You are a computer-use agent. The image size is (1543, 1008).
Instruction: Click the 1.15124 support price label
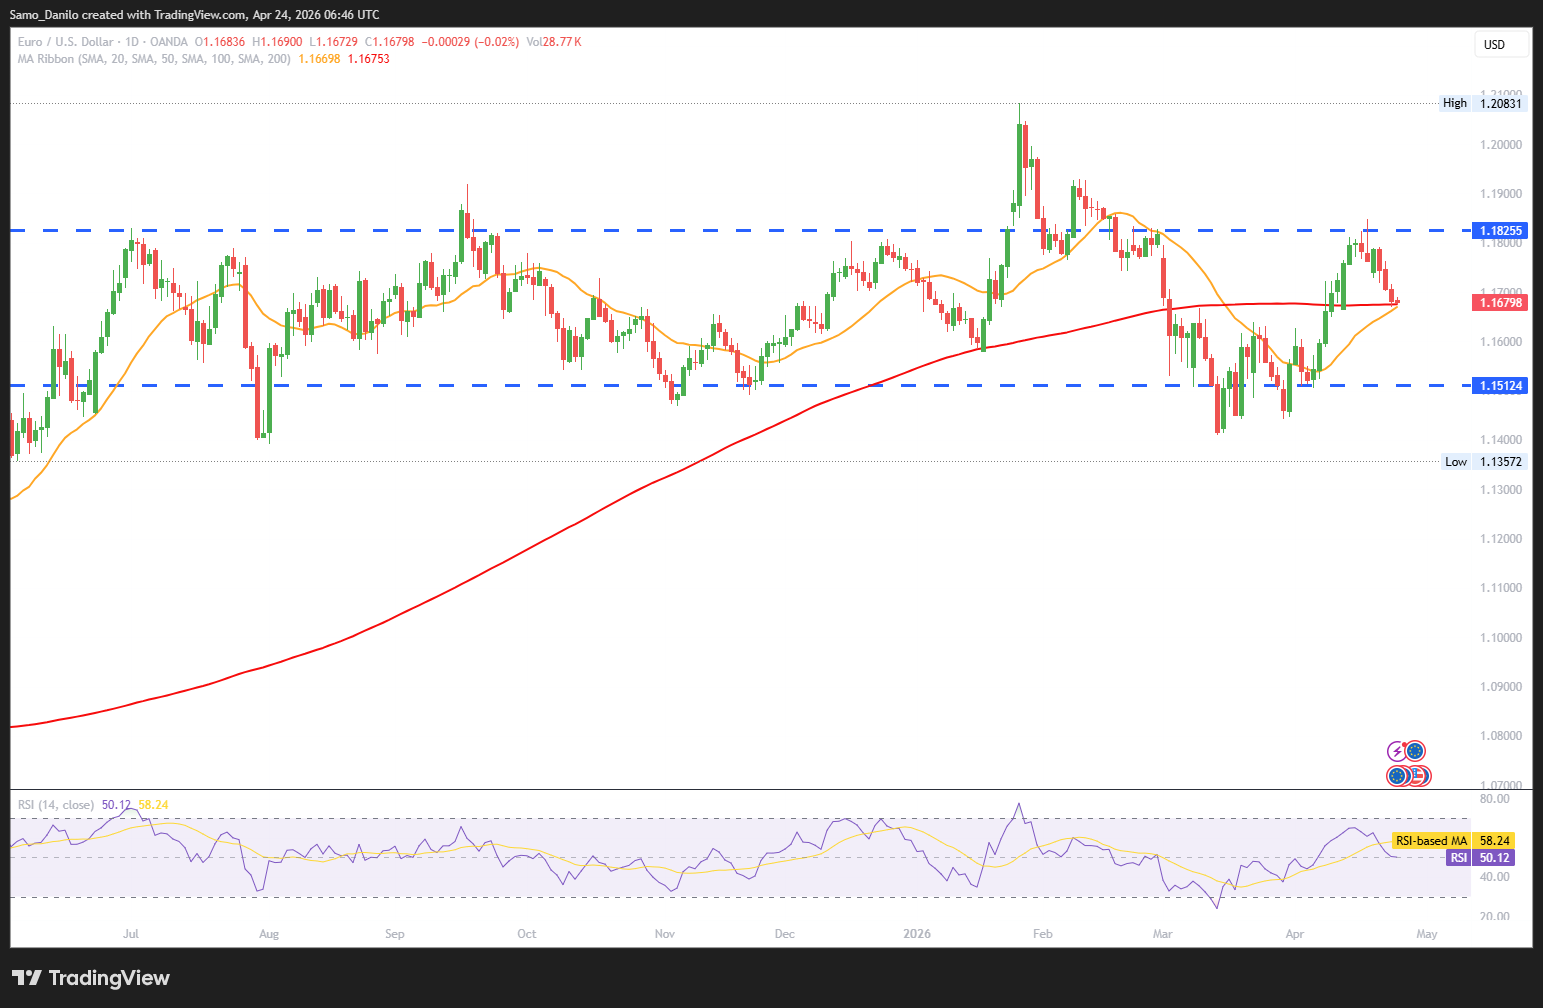coord(1500,385)
